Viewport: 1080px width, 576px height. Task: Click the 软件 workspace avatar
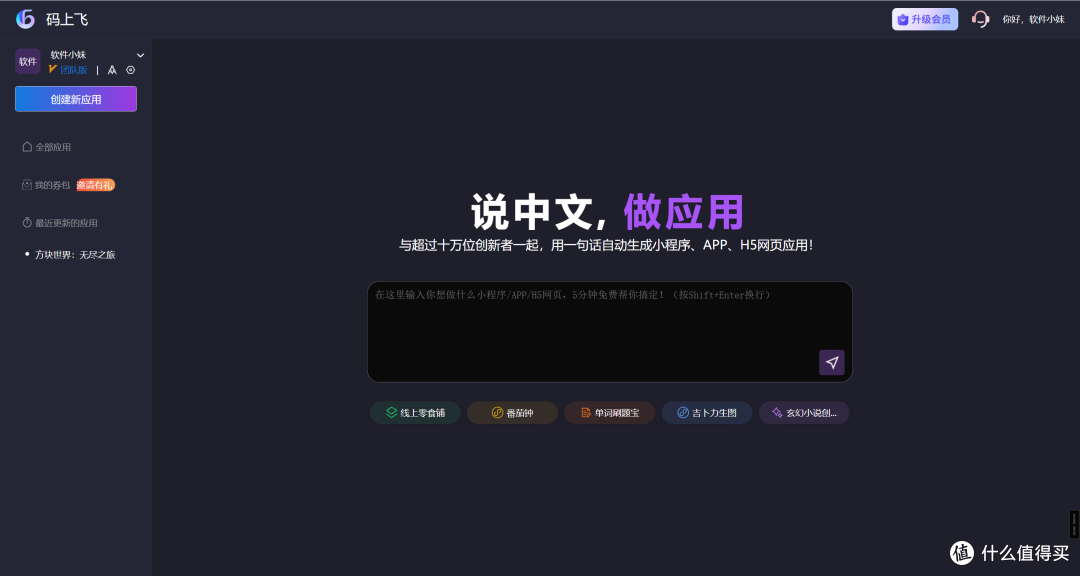(28, 61)
